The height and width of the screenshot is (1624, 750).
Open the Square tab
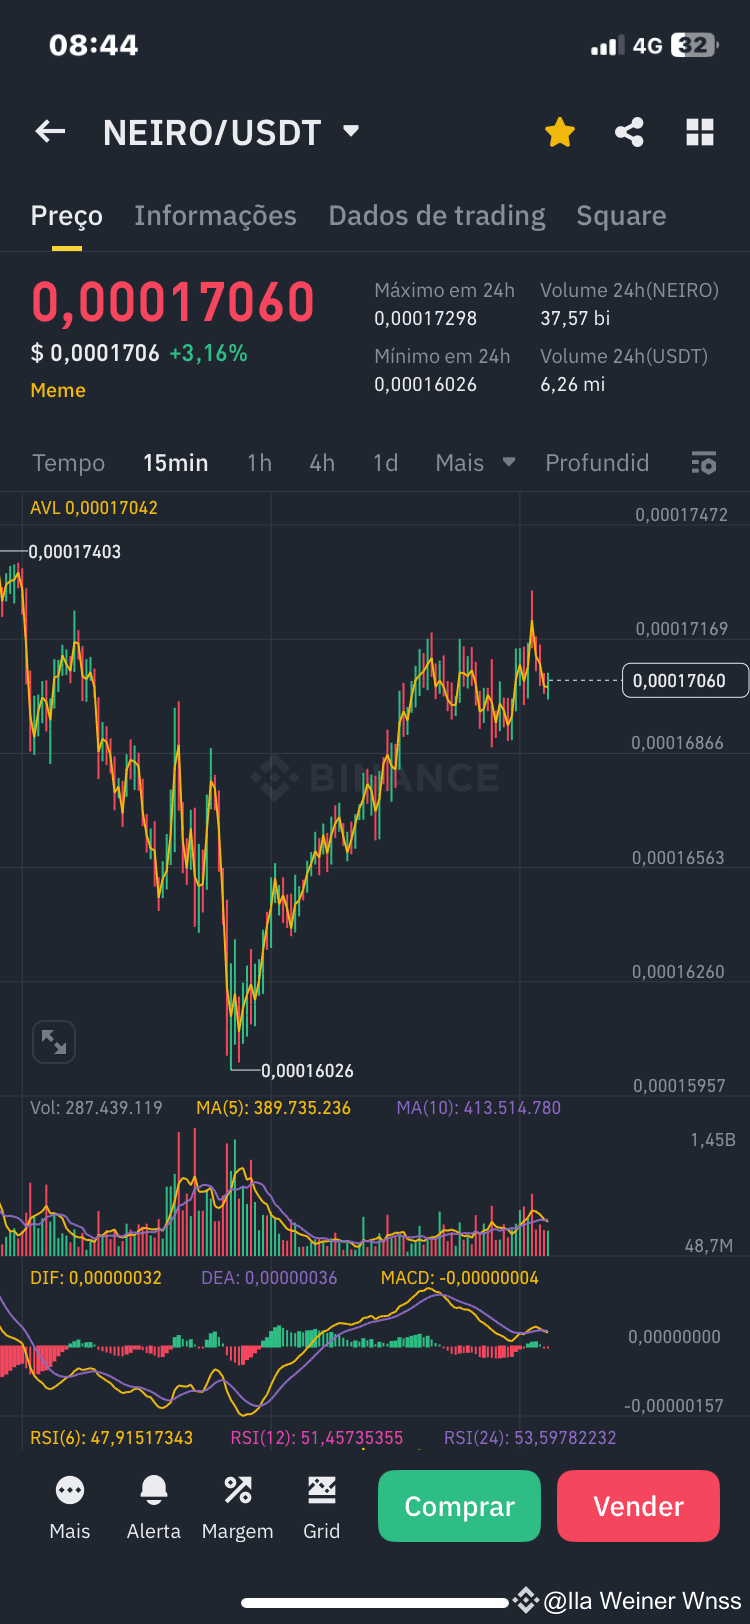[x=621, y=215]
